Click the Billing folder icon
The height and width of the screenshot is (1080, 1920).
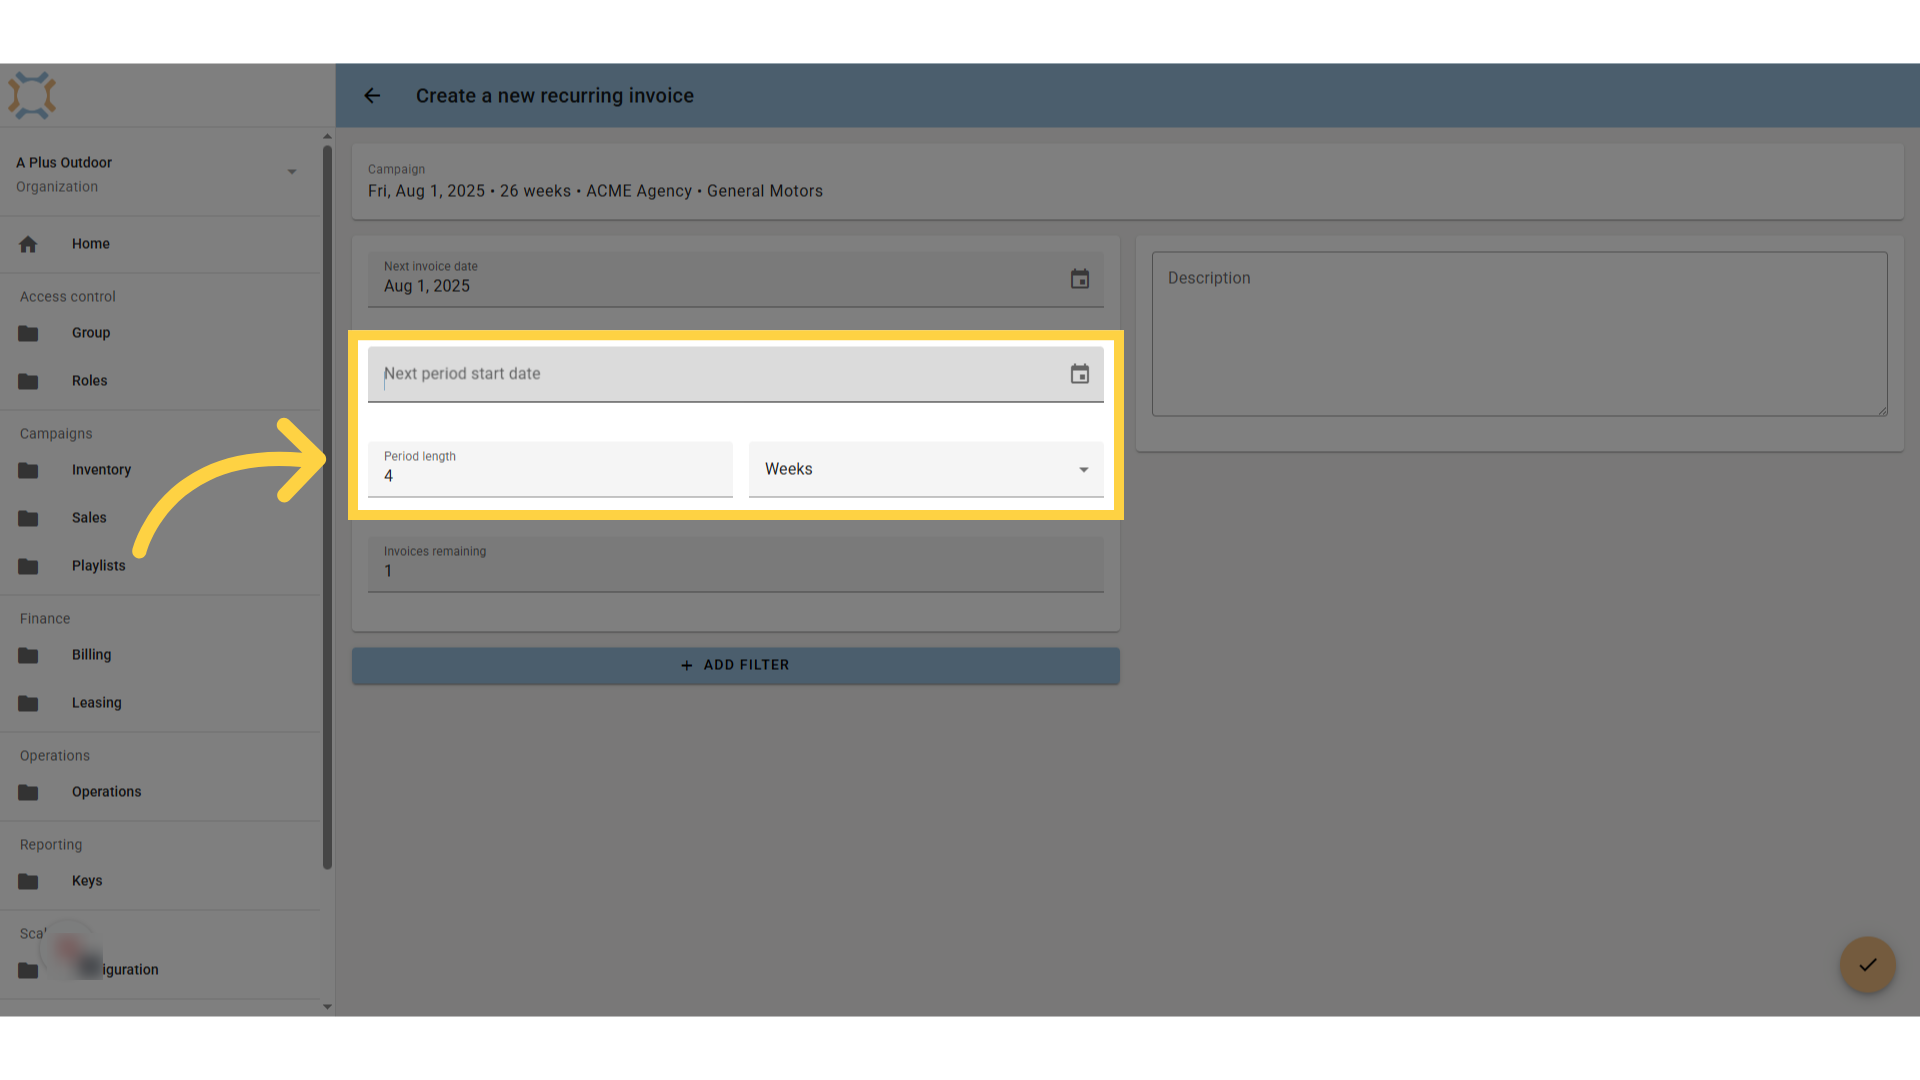28,656
